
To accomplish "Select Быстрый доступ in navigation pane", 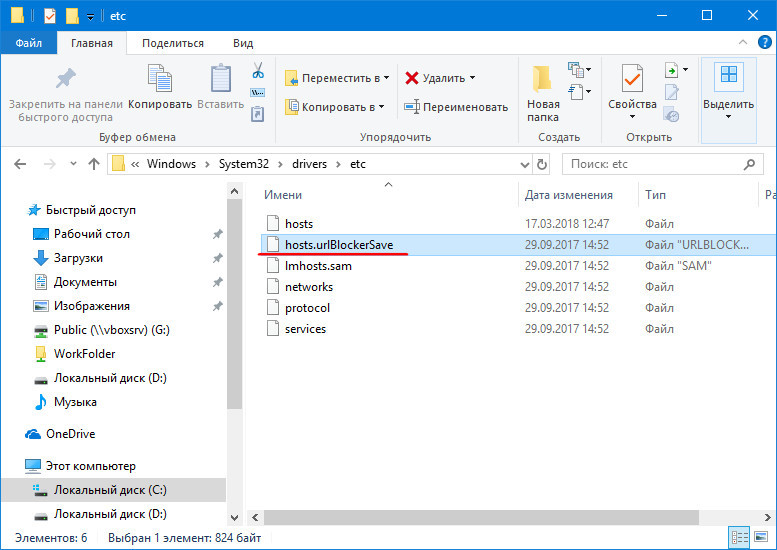I will pyautogui.click(x=82, y=210).
